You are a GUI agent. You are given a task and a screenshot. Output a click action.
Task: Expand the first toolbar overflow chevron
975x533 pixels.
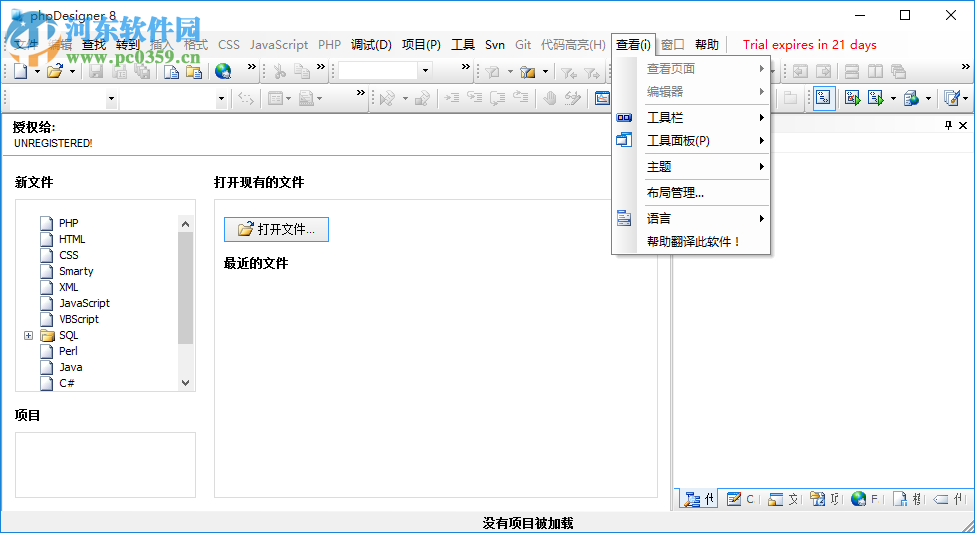point(251,67)
